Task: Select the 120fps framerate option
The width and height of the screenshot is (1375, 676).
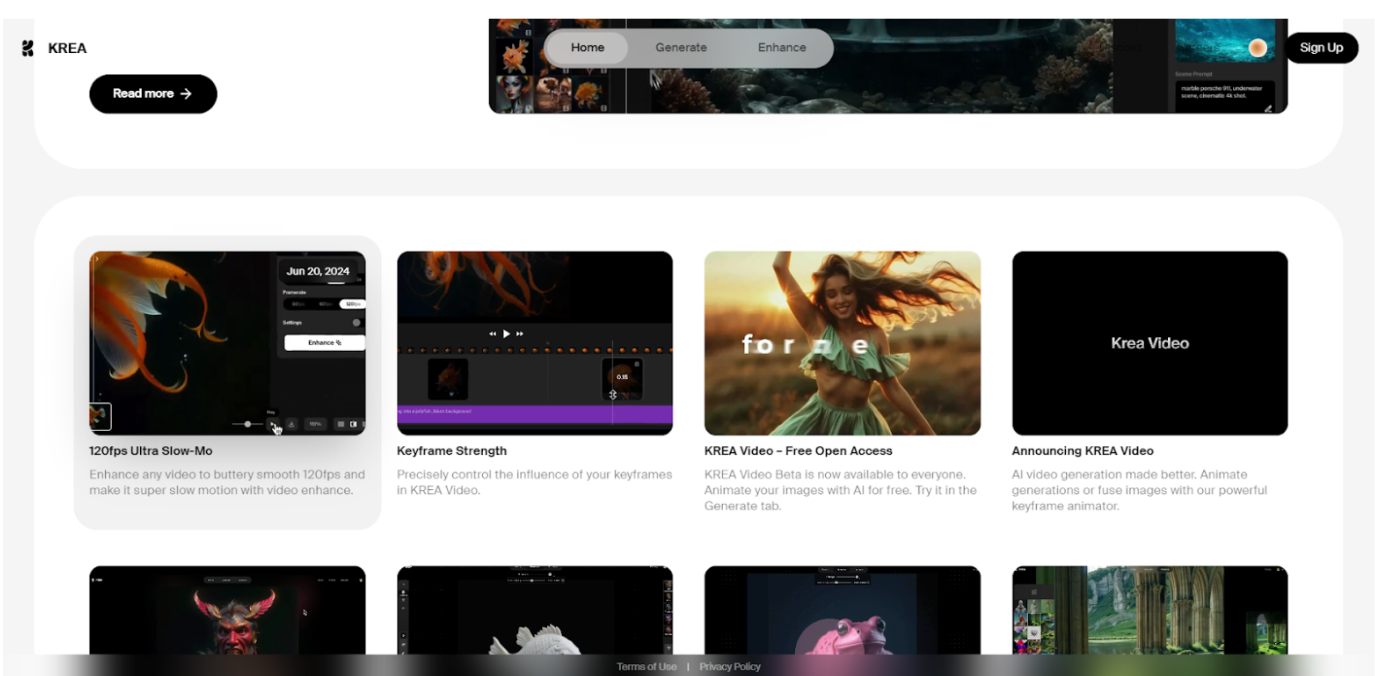Action: tap(353, 303)
